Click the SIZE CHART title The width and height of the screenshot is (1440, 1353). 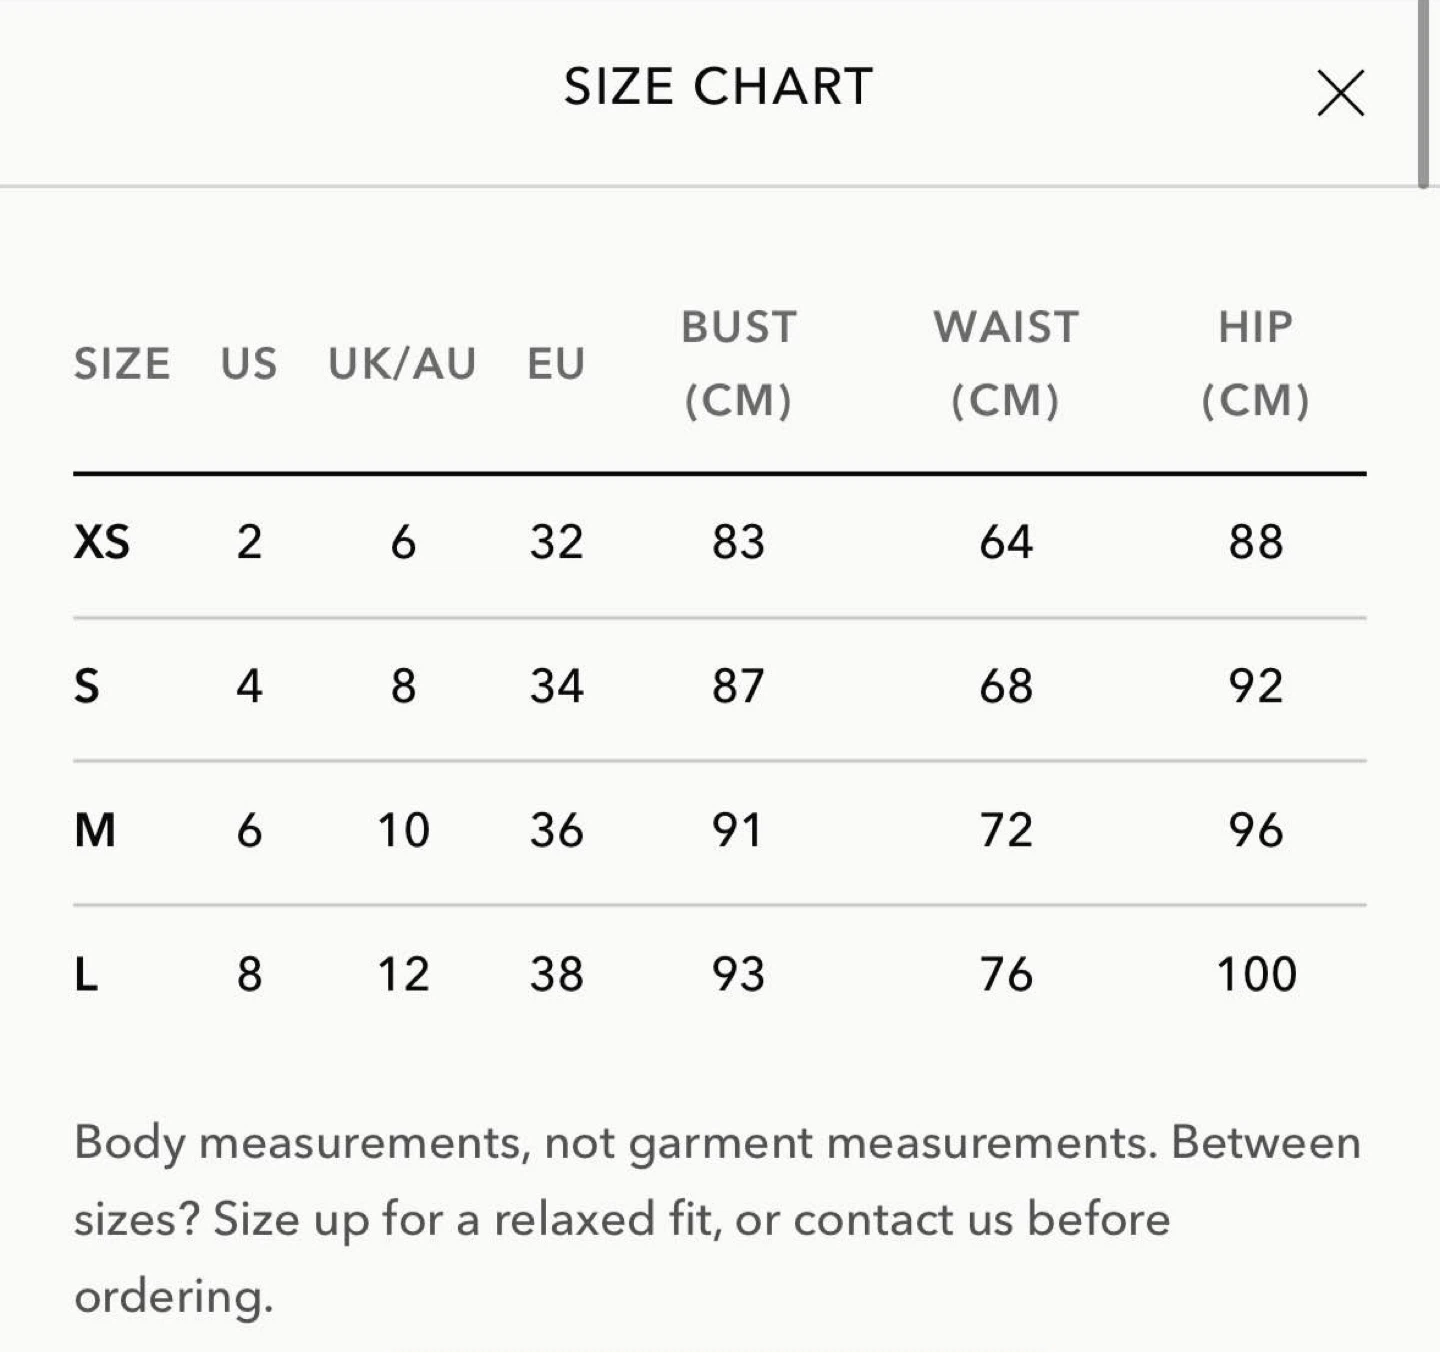coord(719,87)
